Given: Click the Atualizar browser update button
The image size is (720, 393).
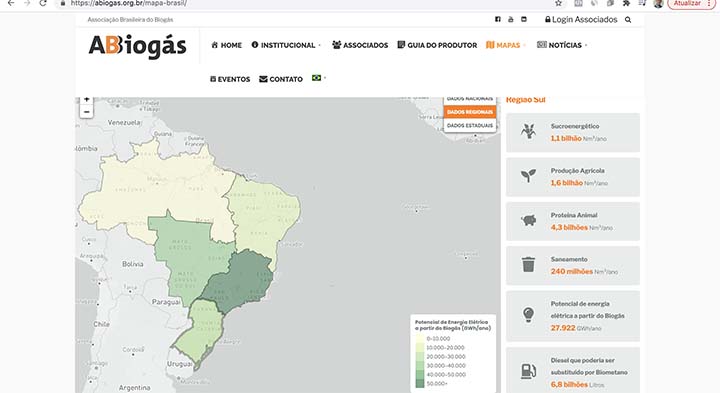Looking at the screenshot, I should pos(691,3).
